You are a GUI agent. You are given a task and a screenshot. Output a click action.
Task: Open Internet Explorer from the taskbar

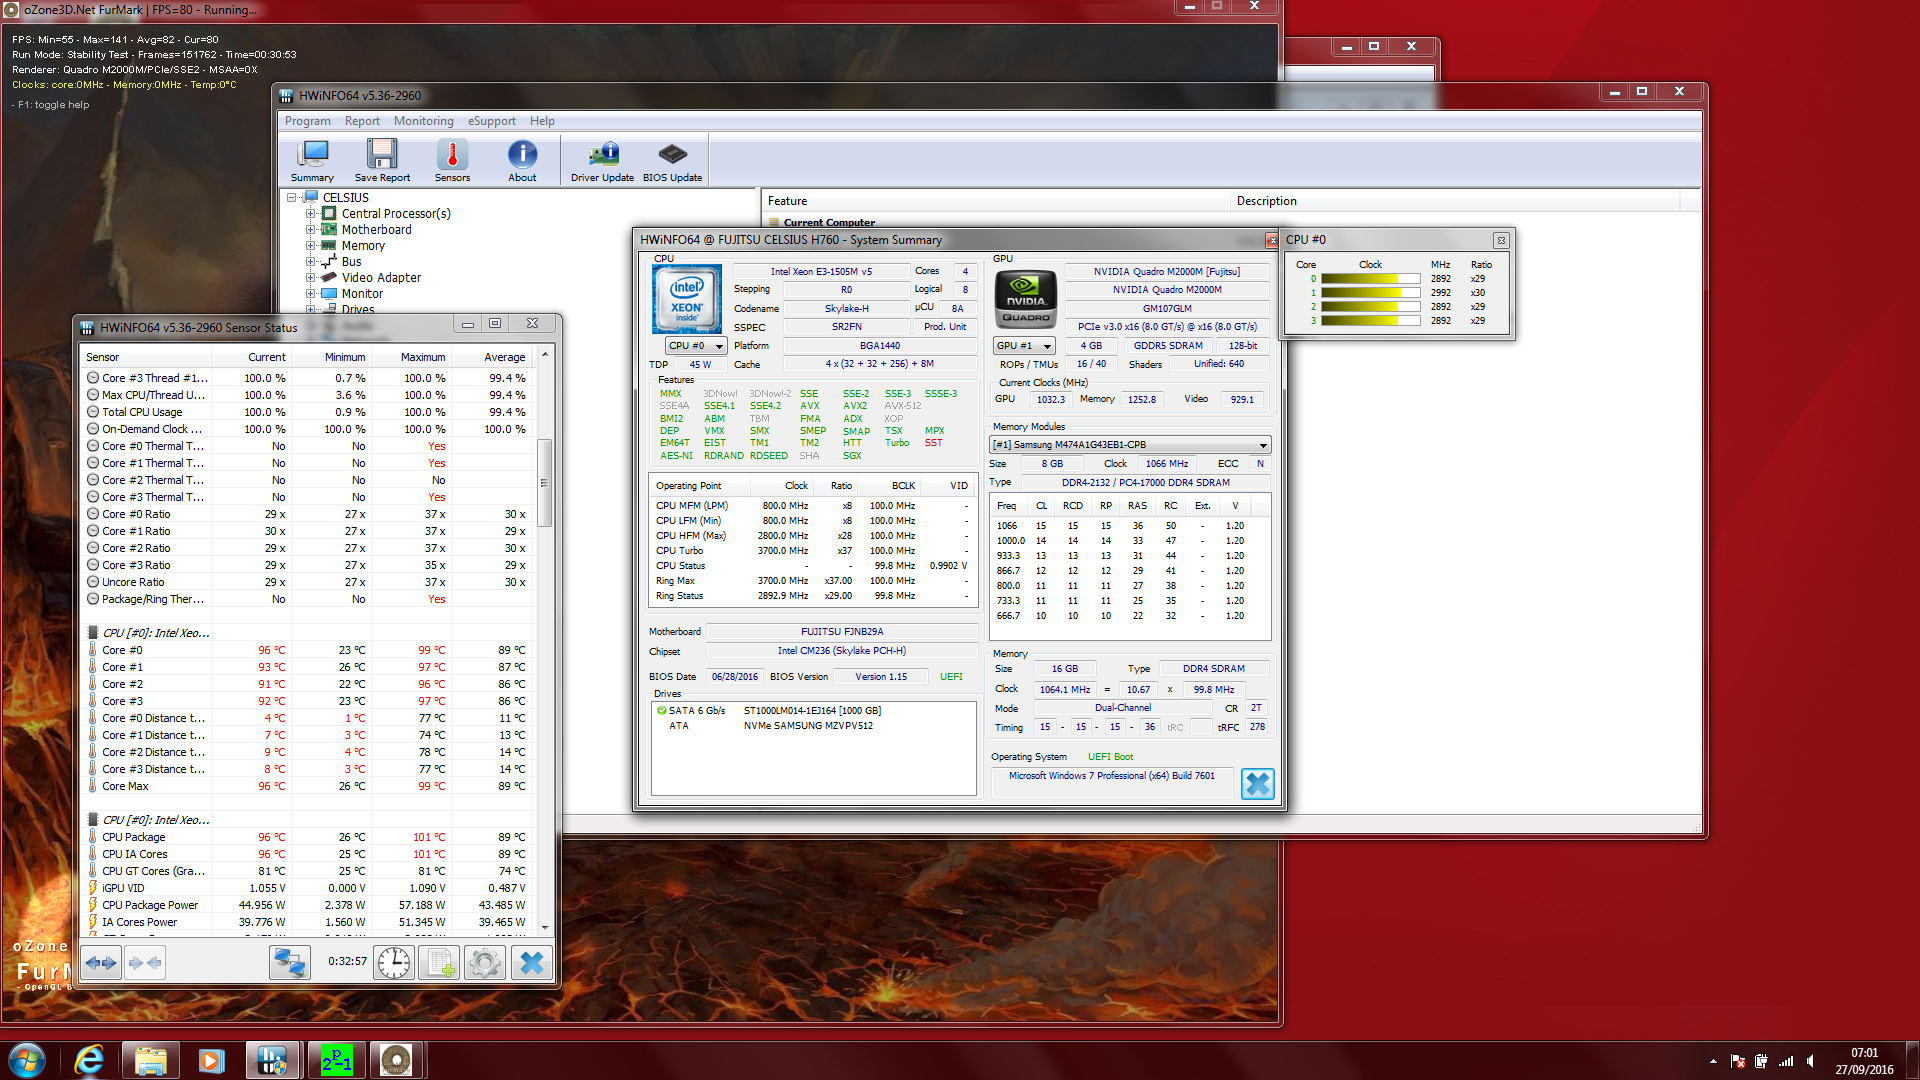[90, 1060]
